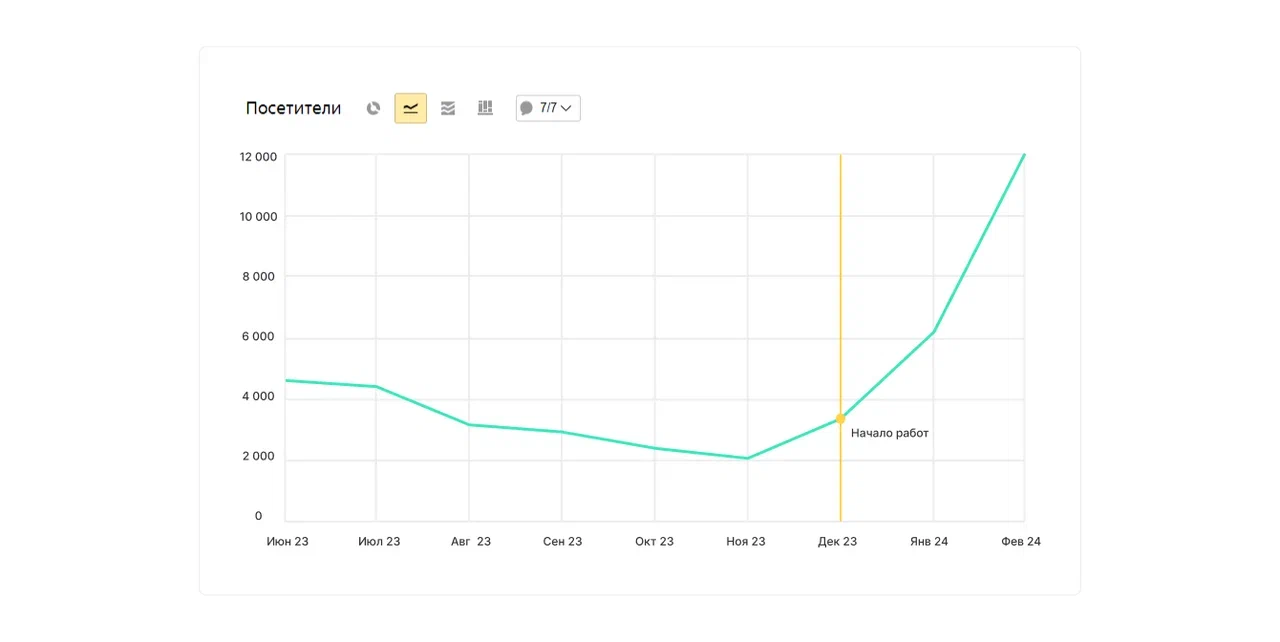Click the Посетители chart title

pyautogui.click(x=293, y=108)
